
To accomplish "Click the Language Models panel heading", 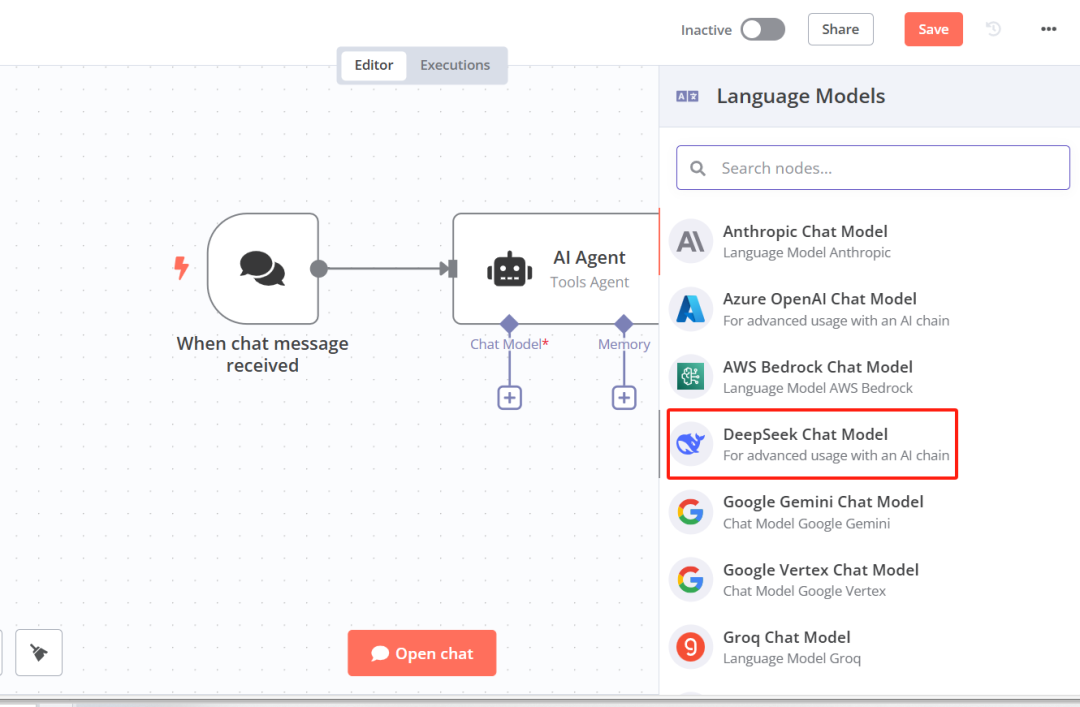I will pyautogui.click(x=800, y=96).
